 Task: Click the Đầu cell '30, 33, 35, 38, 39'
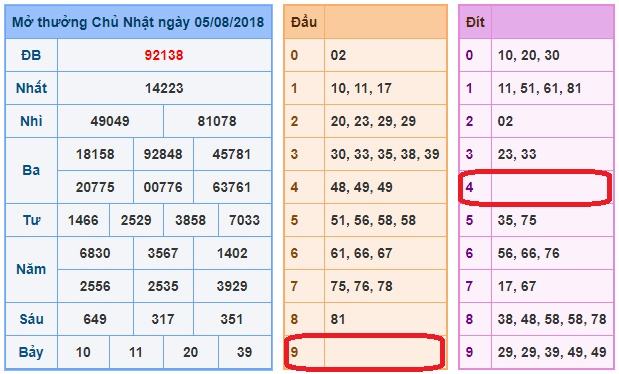[x=385, y=154]
